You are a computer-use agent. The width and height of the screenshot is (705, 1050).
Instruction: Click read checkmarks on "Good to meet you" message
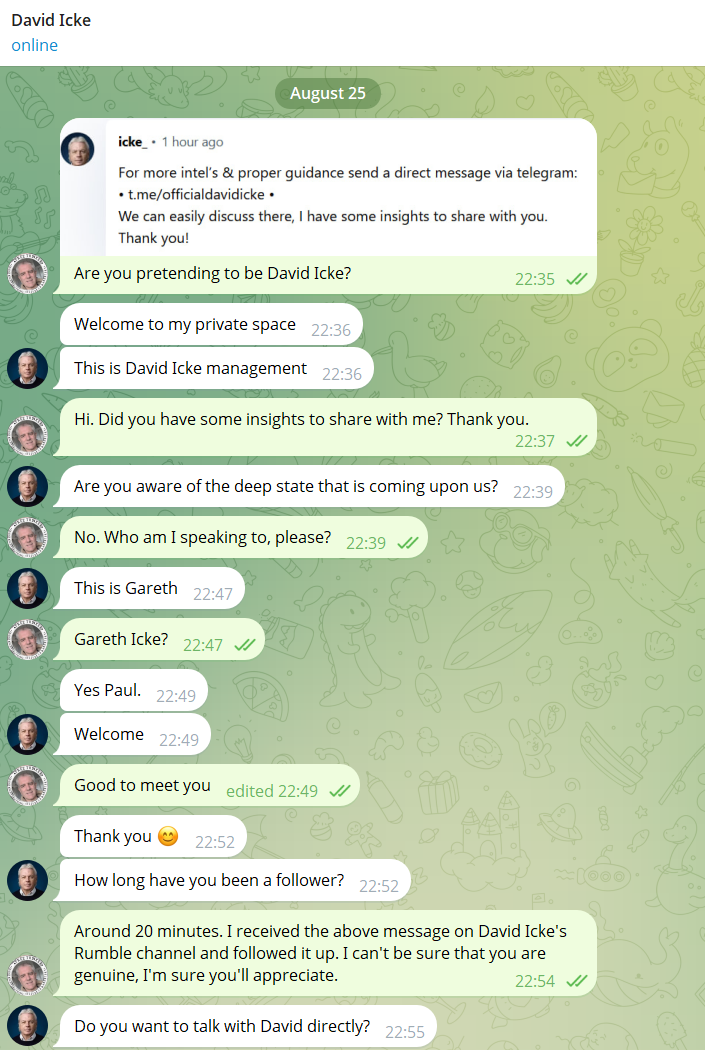[x=340, y=791]
